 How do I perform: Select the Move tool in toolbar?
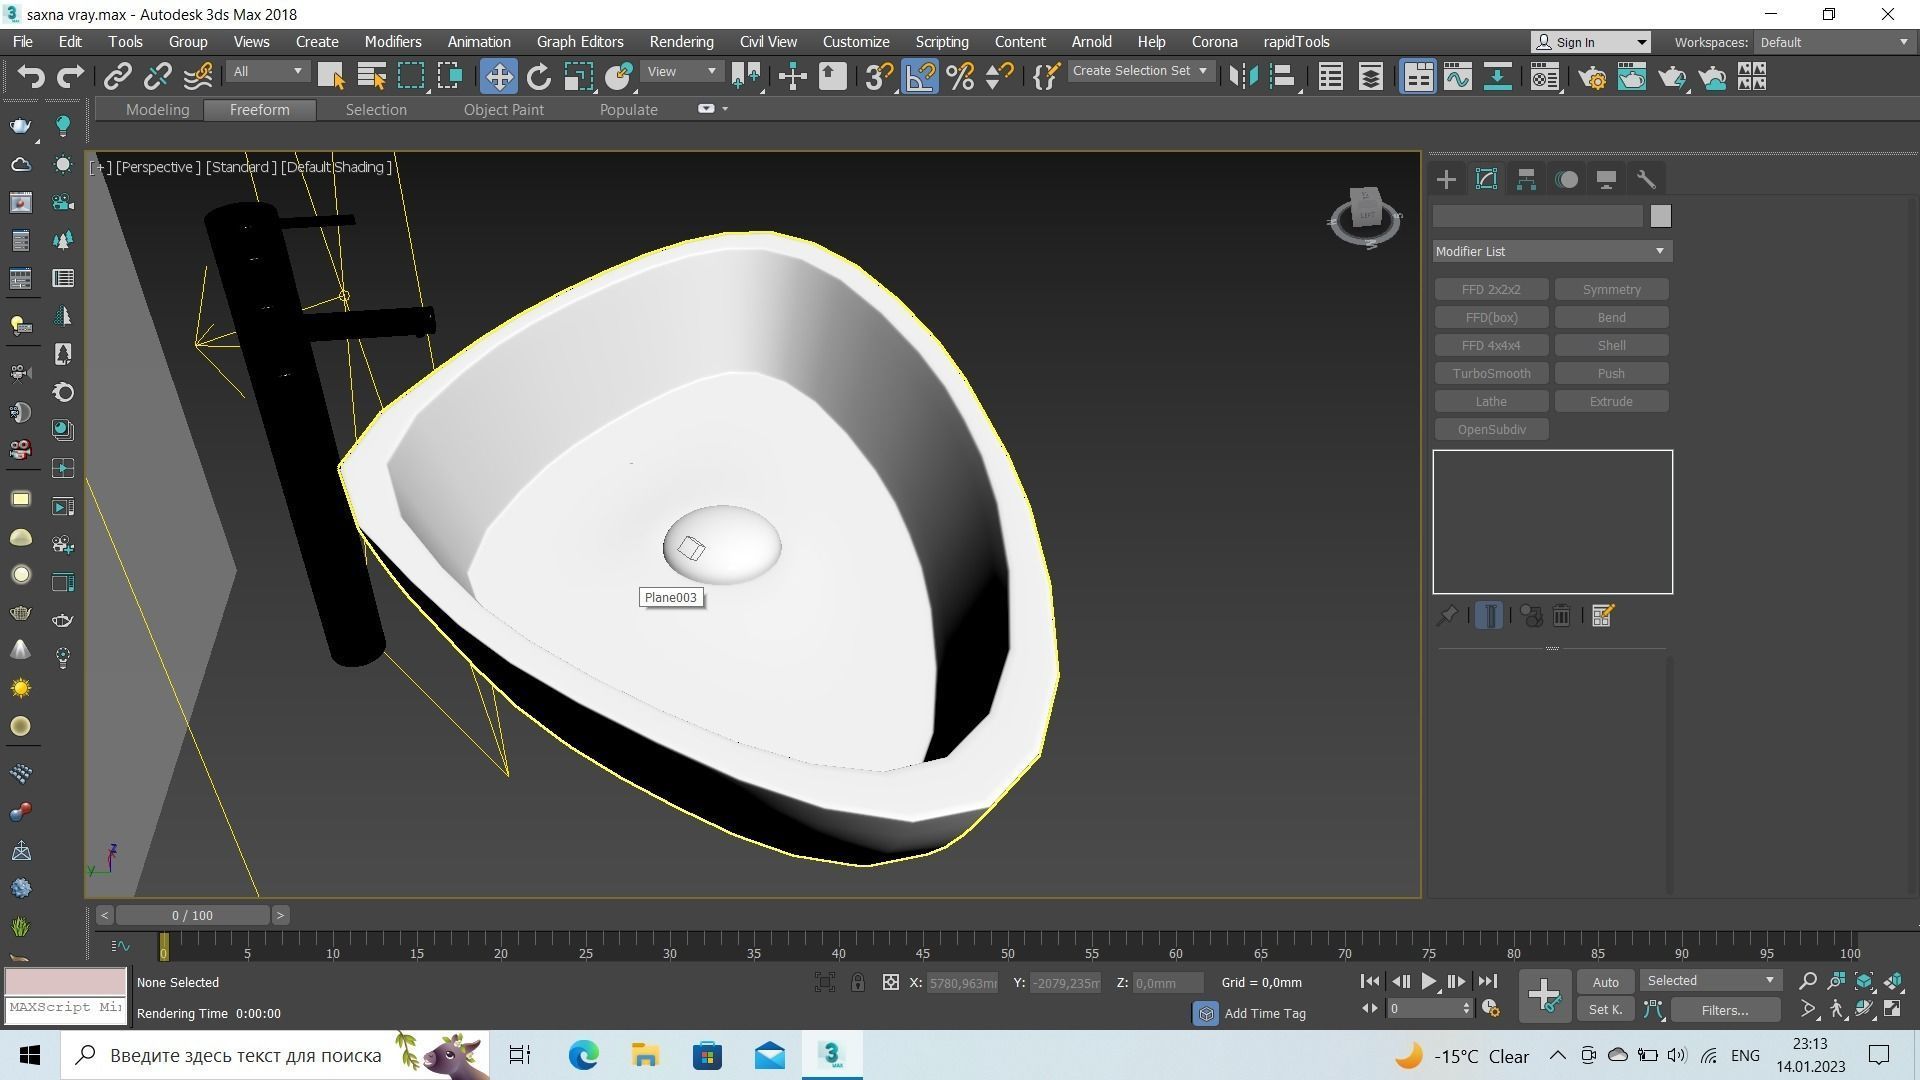point(498,77)
